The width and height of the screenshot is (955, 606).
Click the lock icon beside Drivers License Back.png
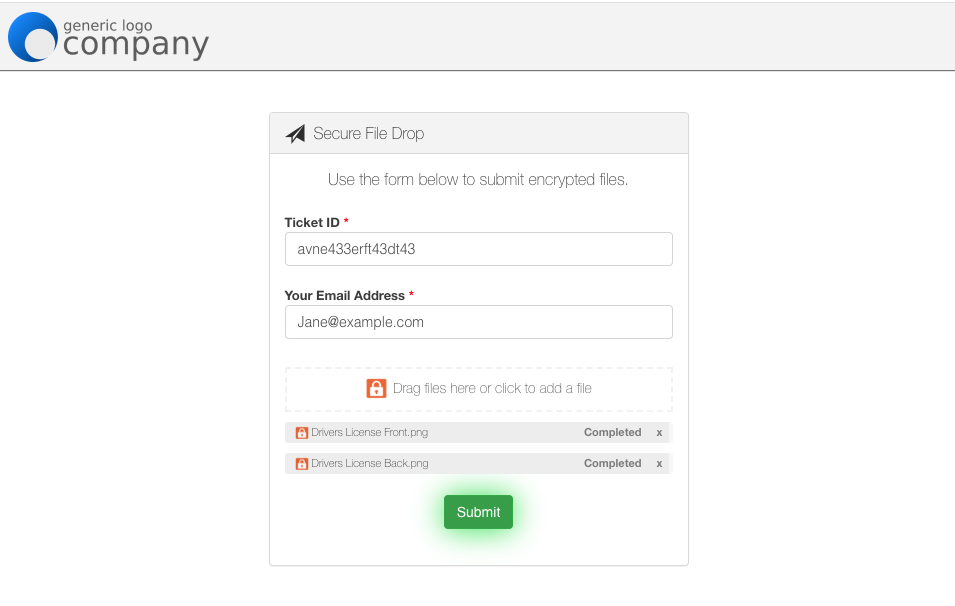coord(301,463)
